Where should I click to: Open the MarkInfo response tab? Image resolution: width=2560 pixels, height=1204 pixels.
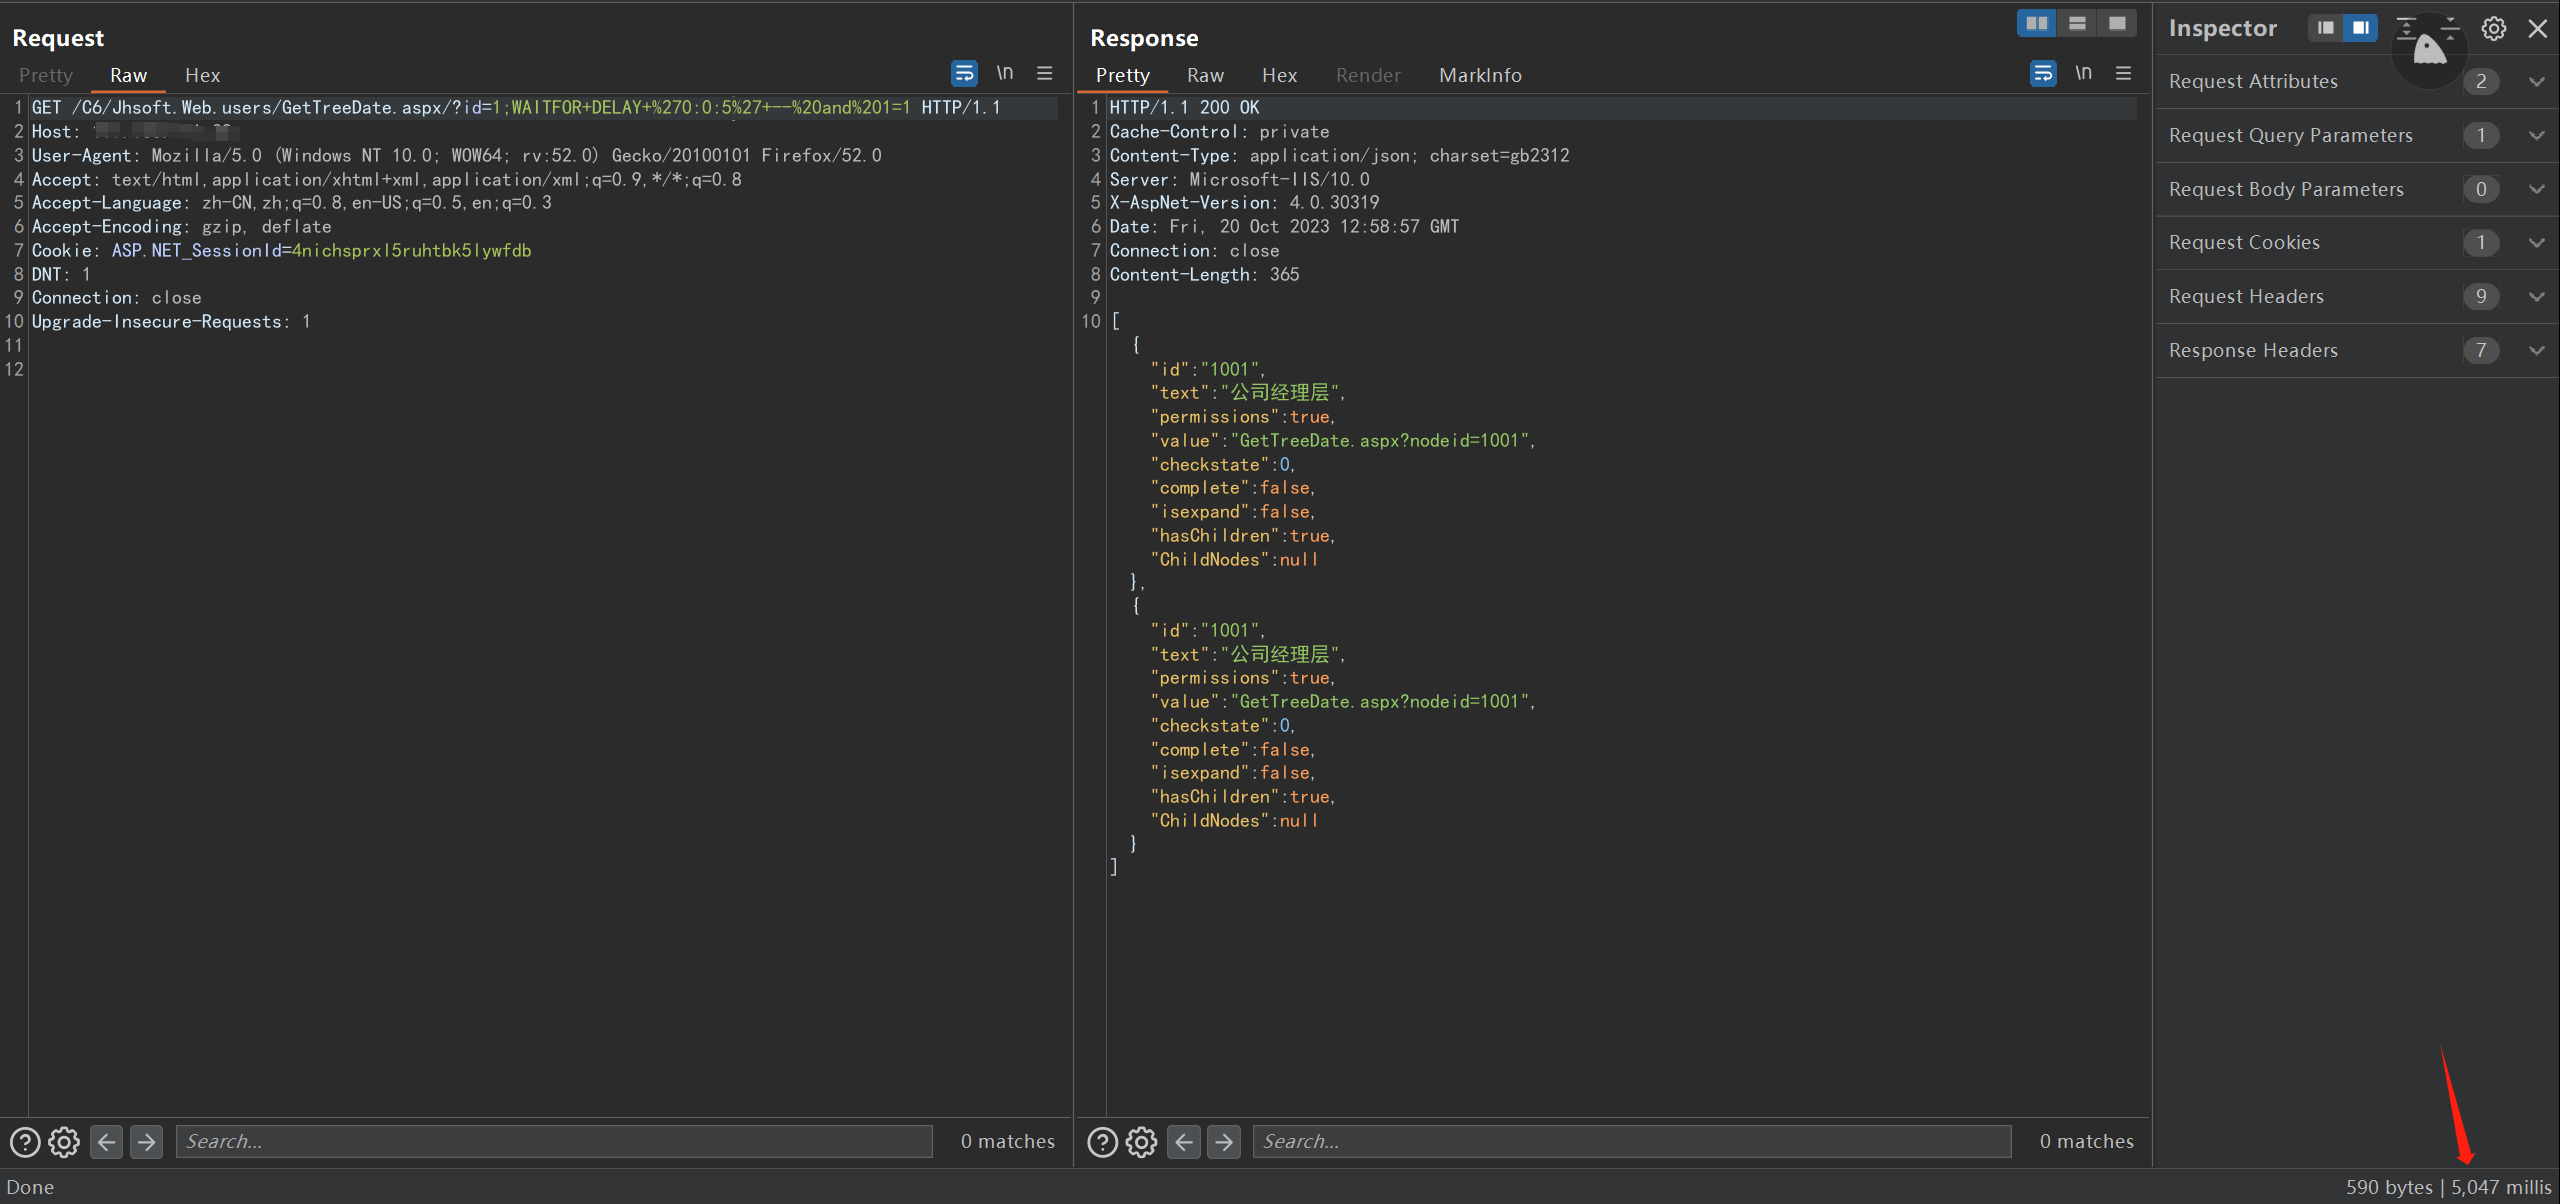coord(1480,75)
